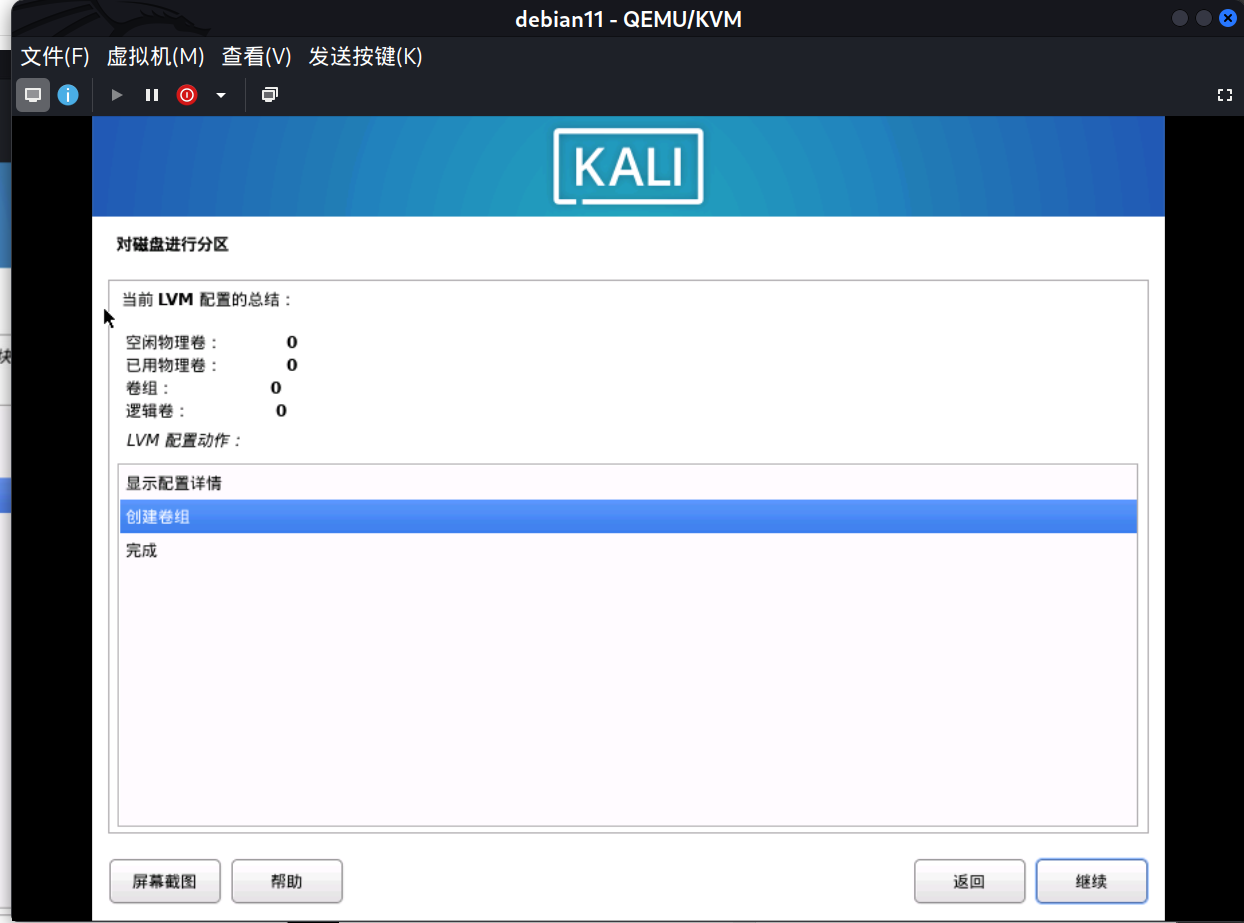
Task: Open the snapshots manager icon
Action: click(x=269, y=95)
